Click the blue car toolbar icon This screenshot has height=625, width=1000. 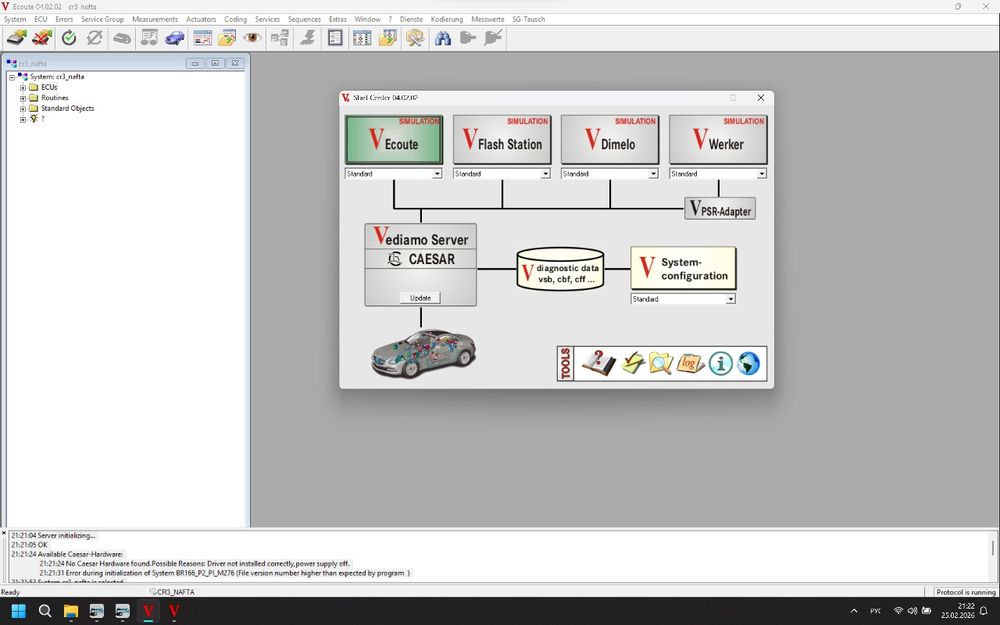click(x=175, y=38)
